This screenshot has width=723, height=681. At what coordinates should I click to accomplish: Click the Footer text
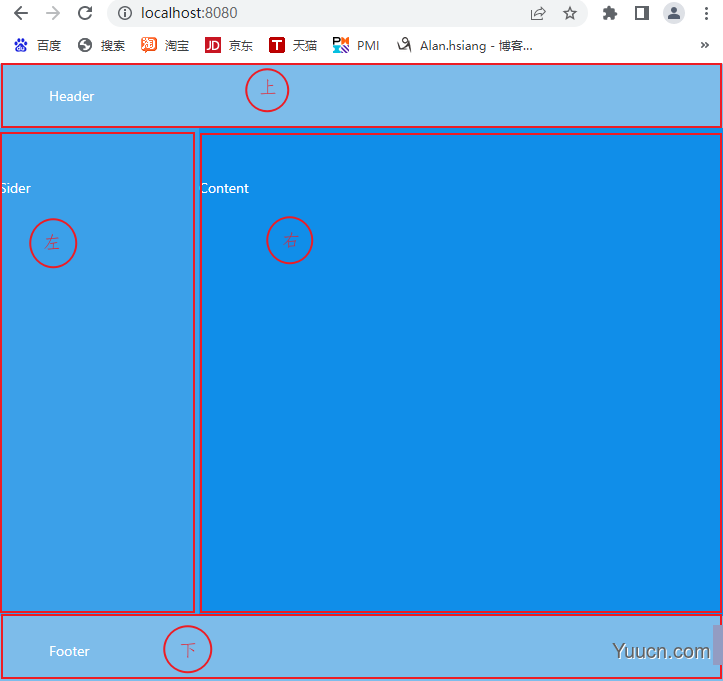pos(69,651)
